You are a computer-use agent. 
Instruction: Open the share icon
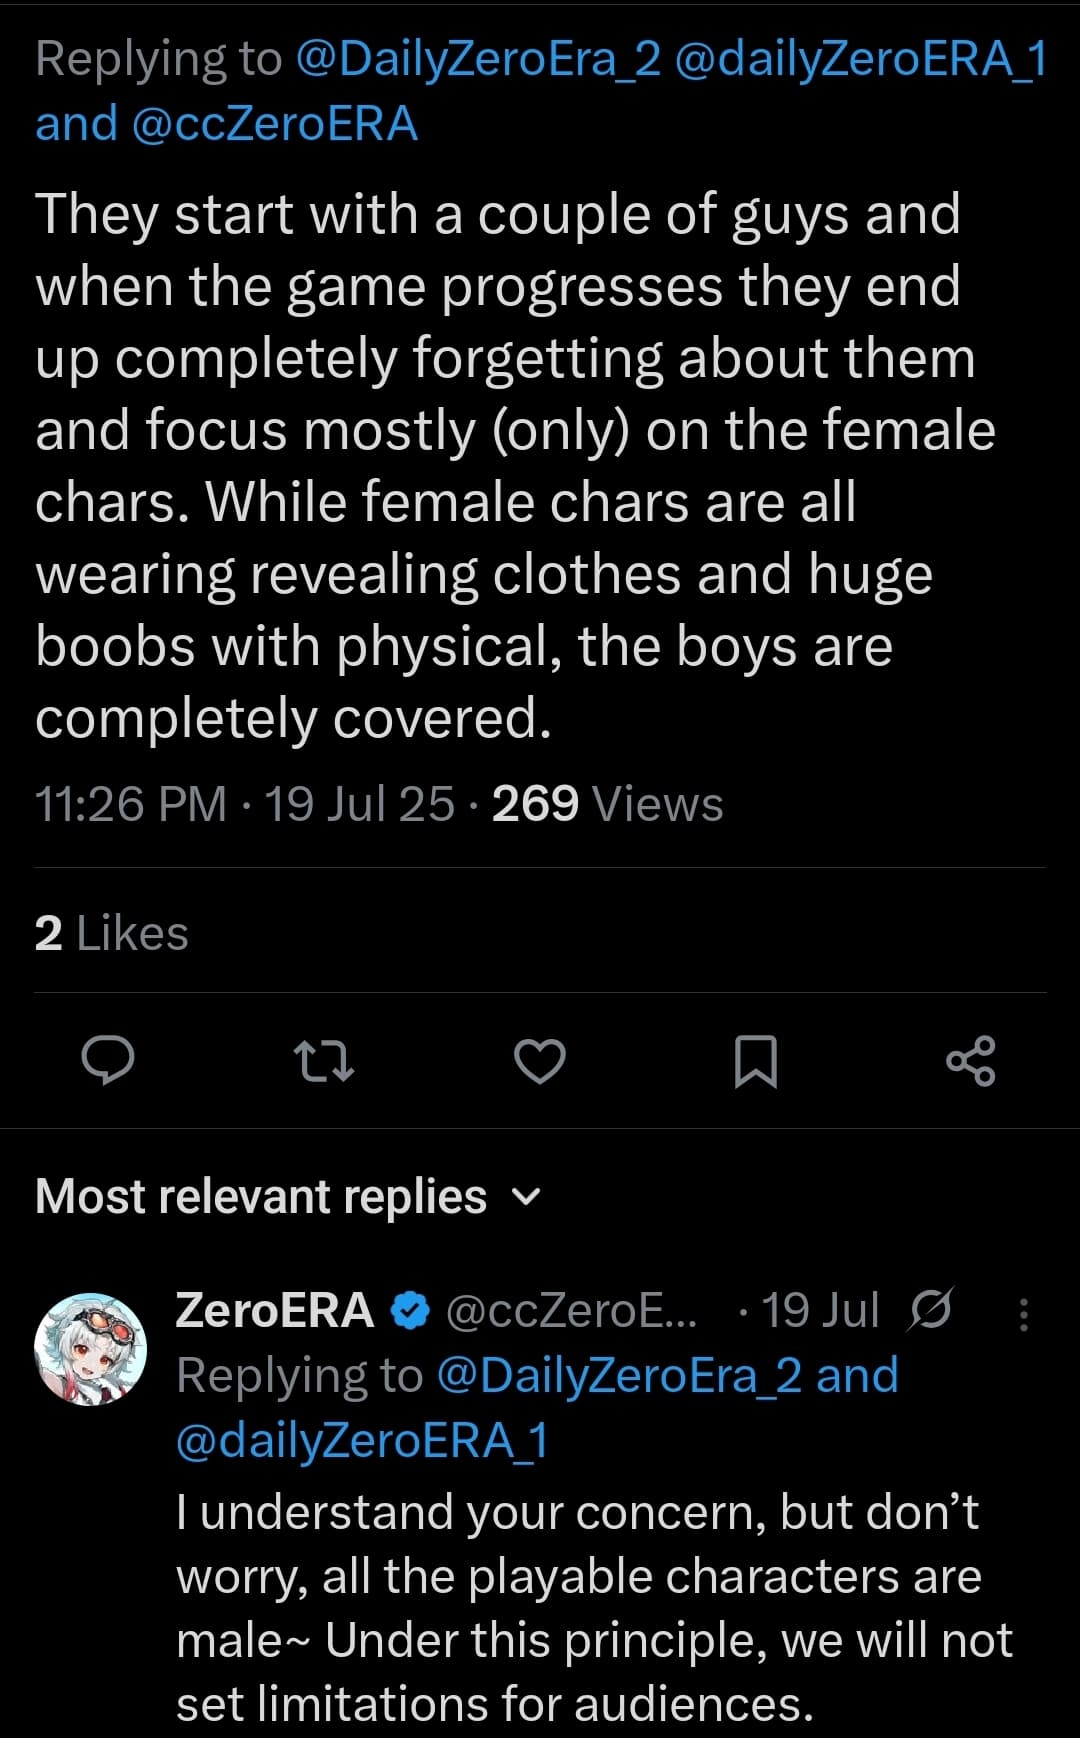click(971, 1061)
